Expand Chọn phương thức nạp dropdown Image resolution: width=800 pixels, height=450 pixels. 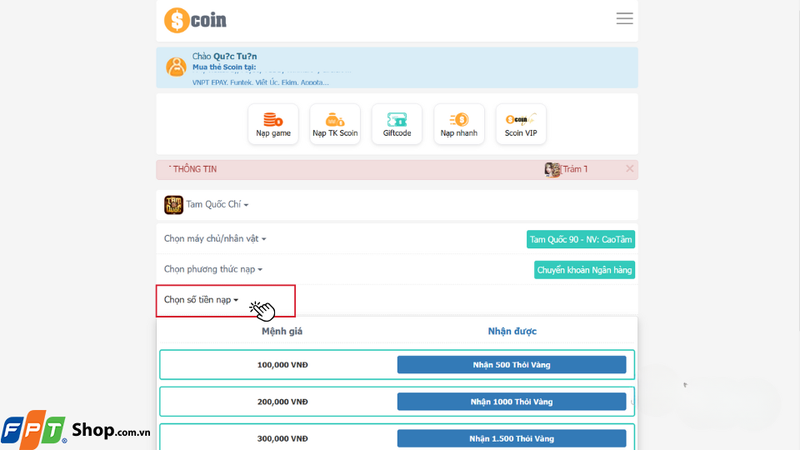click(213, 269)
